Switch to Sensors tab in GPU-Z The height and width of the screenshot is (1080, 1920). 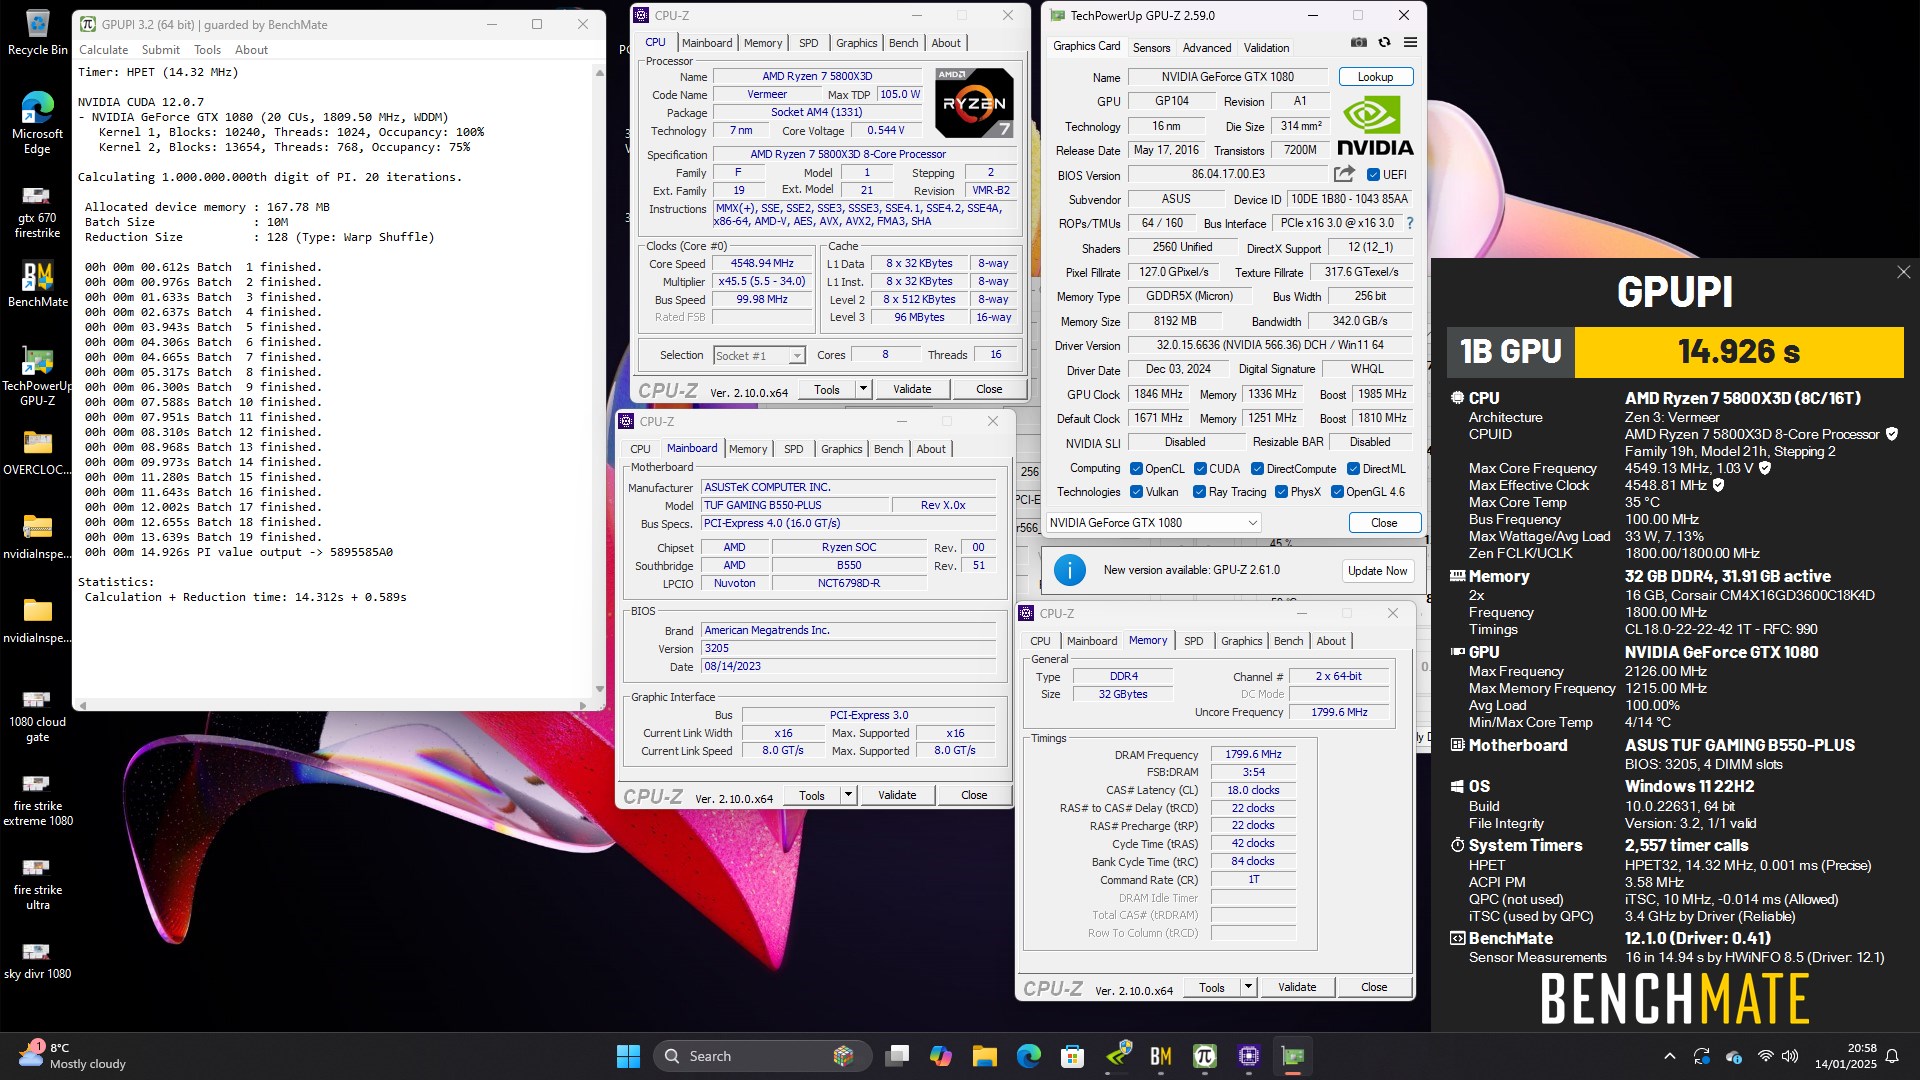point(1151,48)
